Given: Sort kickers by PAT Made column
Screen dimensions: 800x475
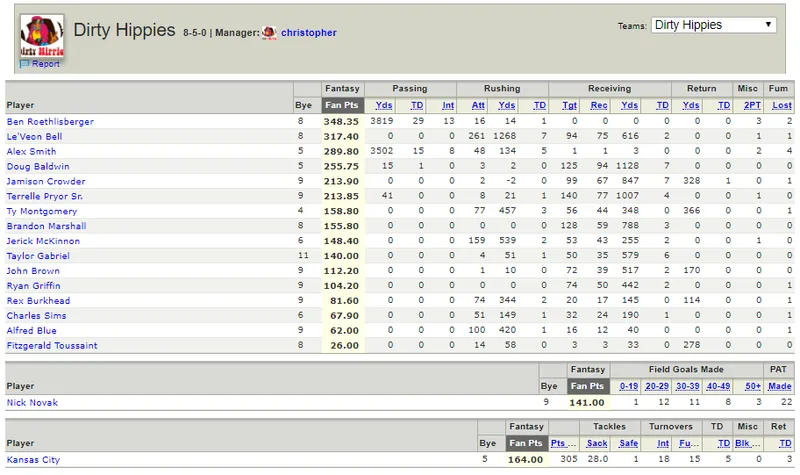Looking at the screenshot, I should 780,386.
